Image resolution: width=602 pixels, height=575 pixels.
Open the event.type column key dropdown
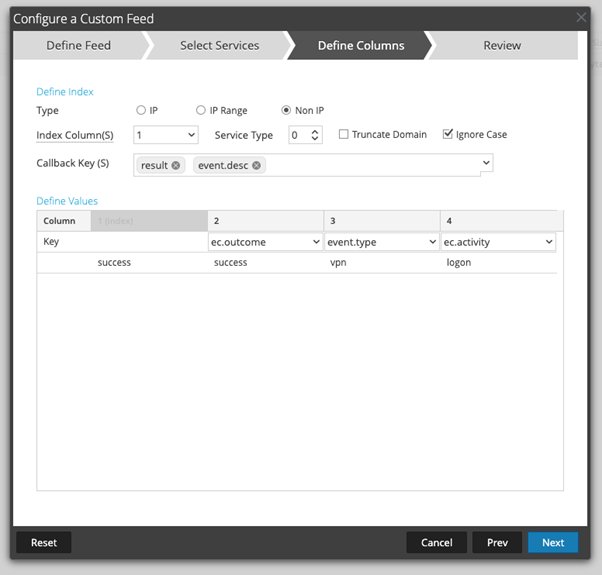pos(381,242)
